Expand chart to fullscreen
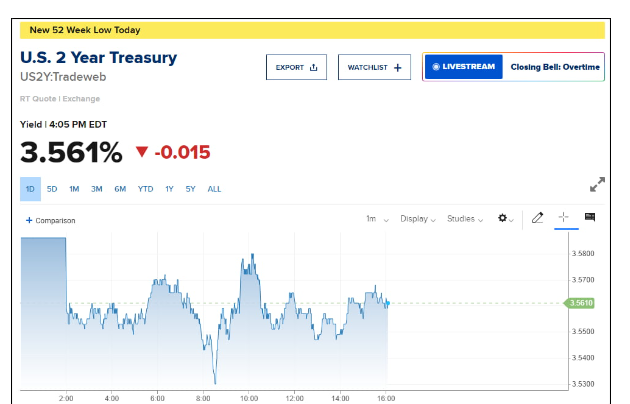 (x=597, y=185)
